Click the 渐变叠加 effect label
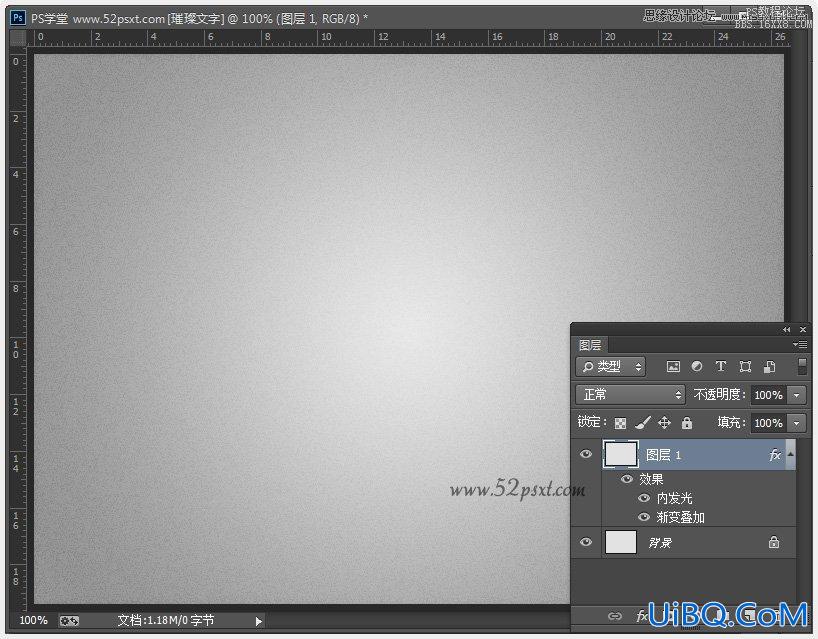The width and height of the screenshot is (818, 639). point(680,517)
